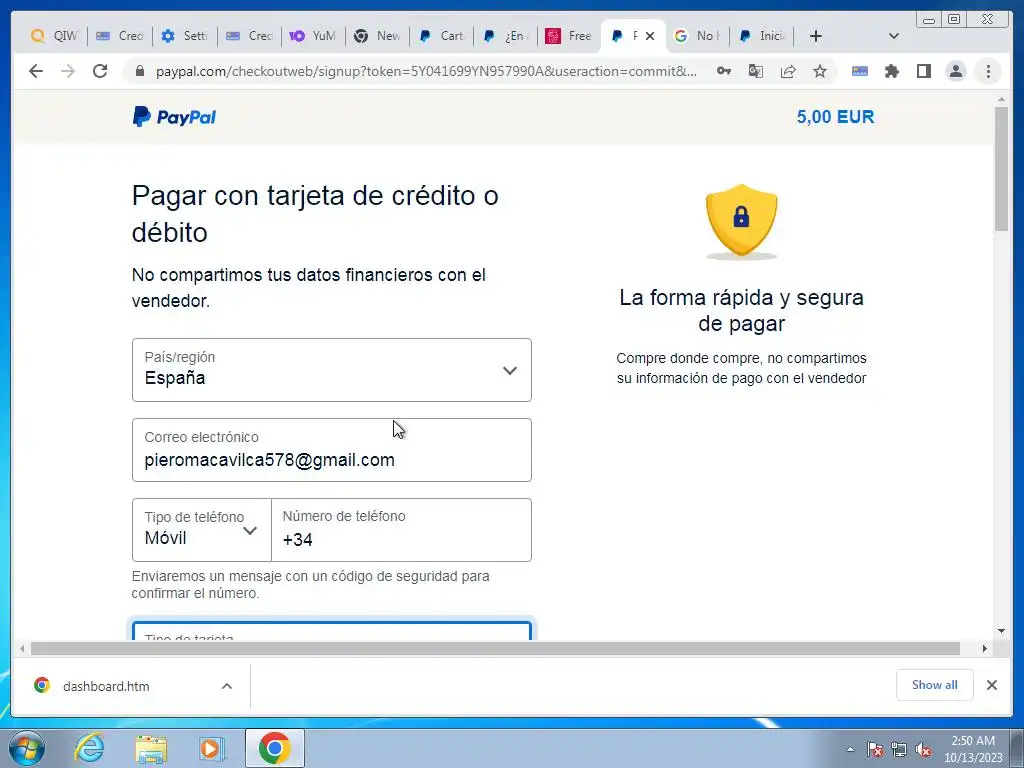The image size is (1024, 768).
Task: Close the active PayPal tab
Action: click(x=650, y=36)
